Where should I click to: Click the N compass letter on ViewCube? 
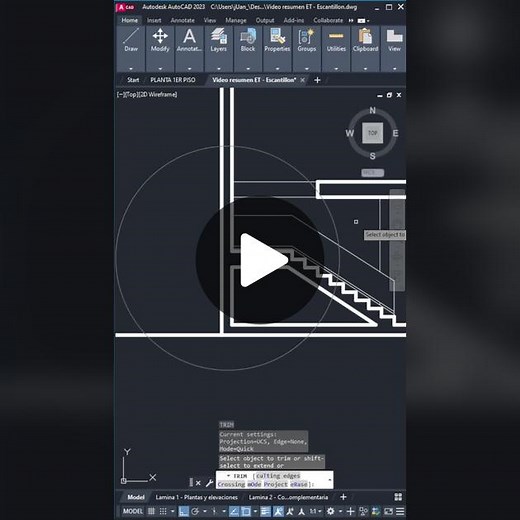[372, 110]
